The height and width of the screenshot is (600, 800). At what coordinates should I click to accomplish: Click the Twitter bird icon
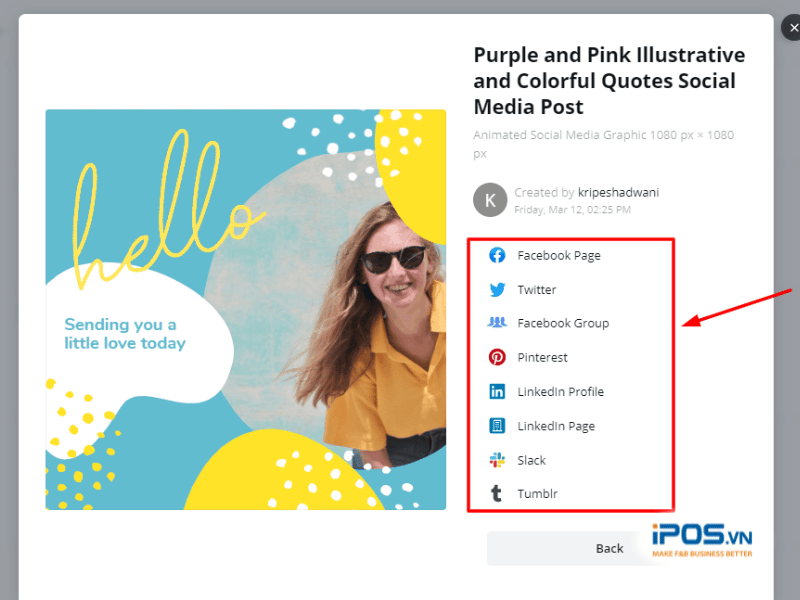point(497,290)
